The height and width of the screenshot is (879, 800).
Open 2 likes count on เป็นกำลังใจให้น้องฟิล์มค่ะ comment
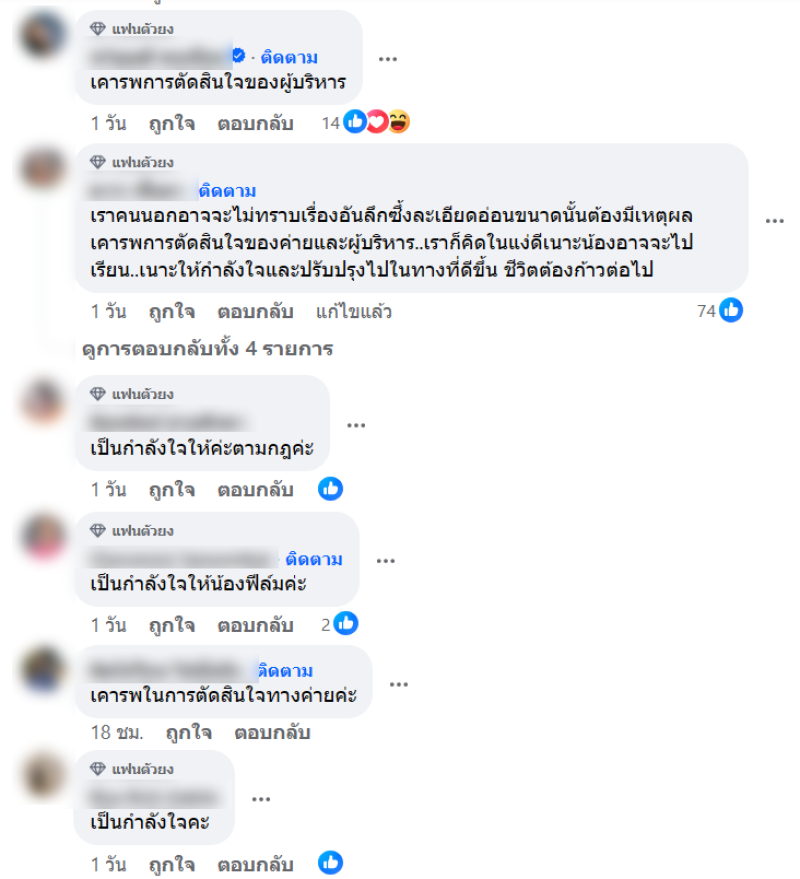pos(340,624)
